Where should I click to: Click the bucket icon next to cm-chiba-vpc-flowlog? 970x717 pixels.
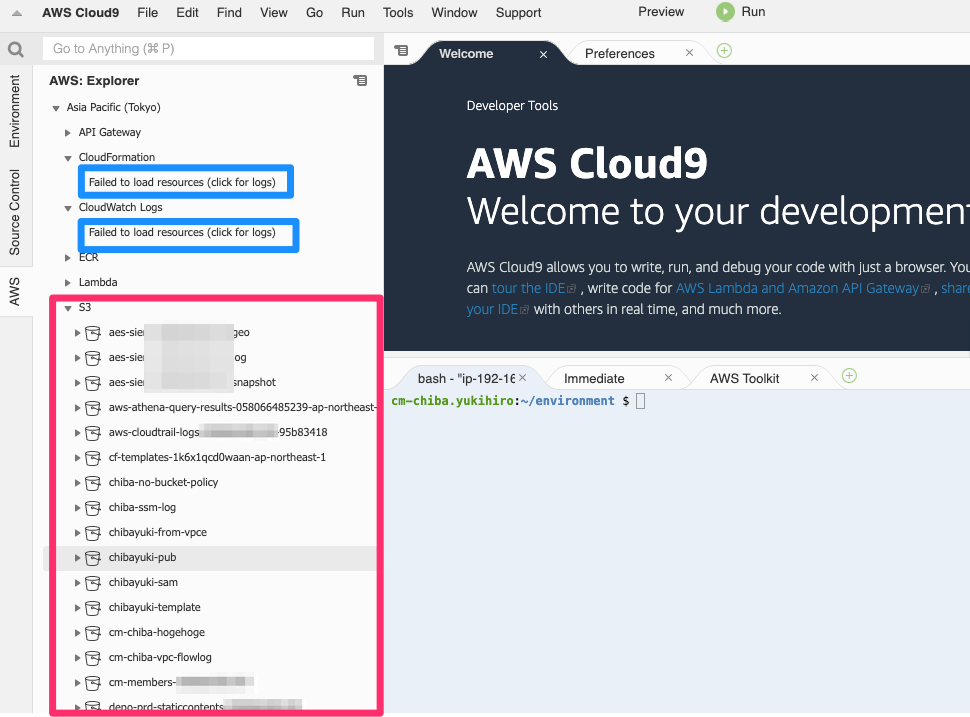click(x=95, y=657)
